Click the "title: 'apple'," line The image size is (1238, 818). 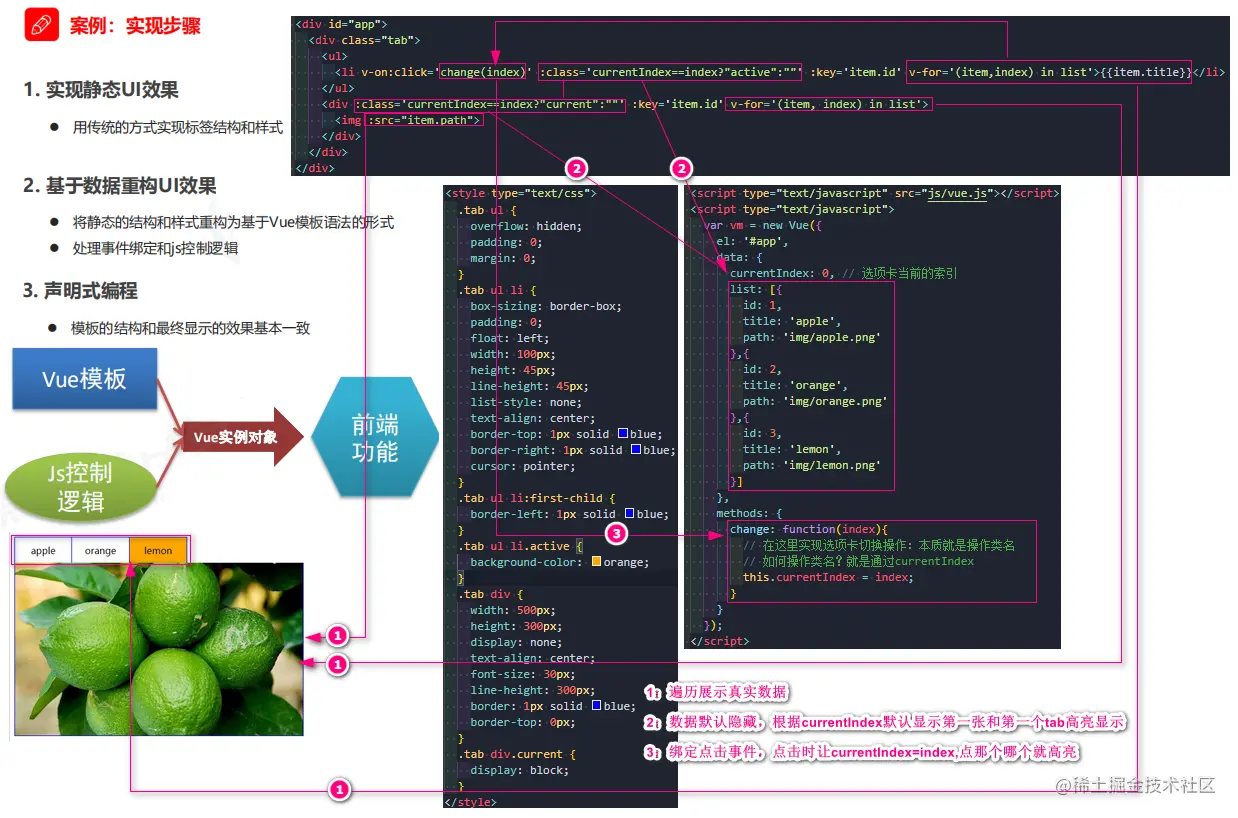(792, 321)
